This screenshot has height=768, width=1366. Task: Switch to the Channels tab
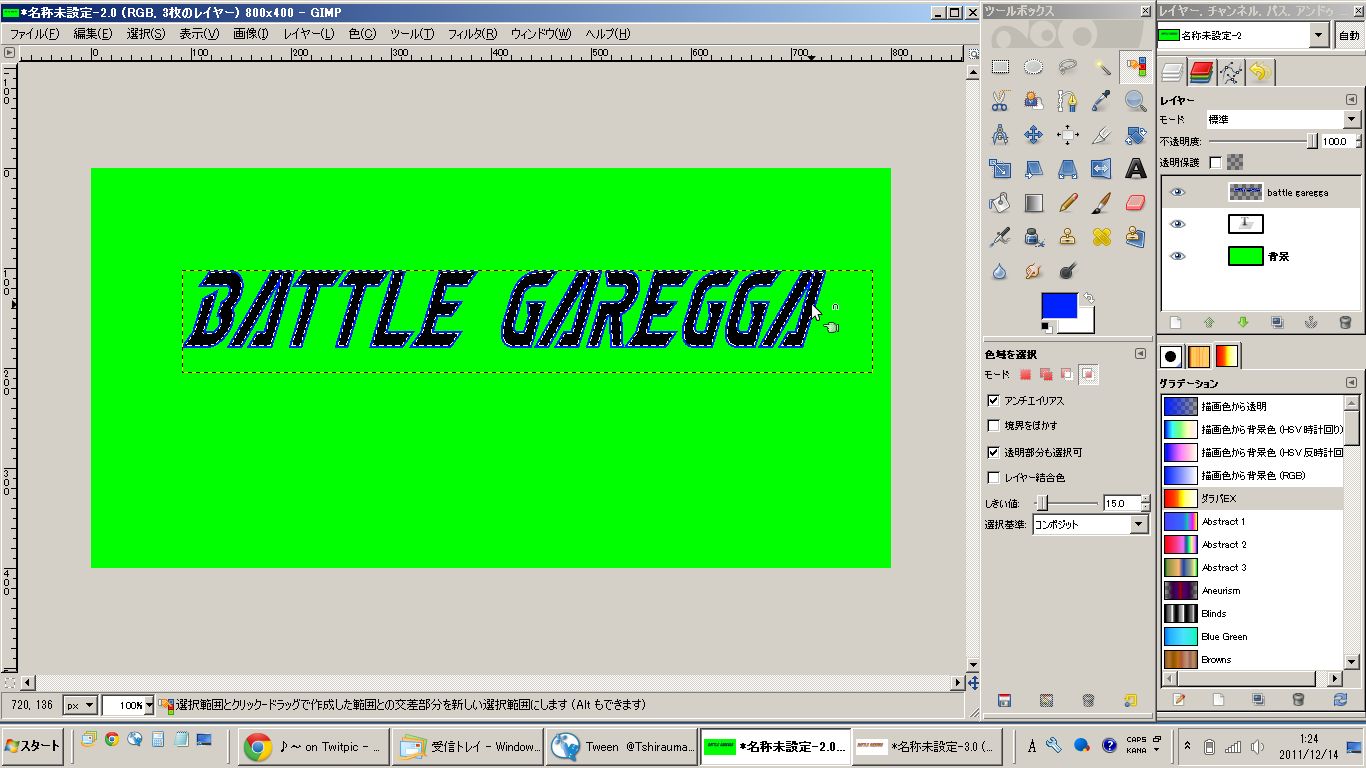(x=1201, y=72)
